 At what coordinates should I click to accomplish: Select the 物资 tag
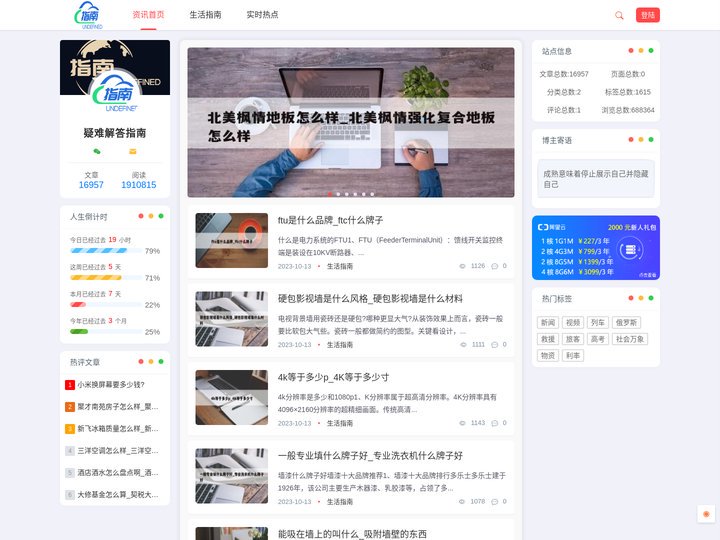[548, 356]
